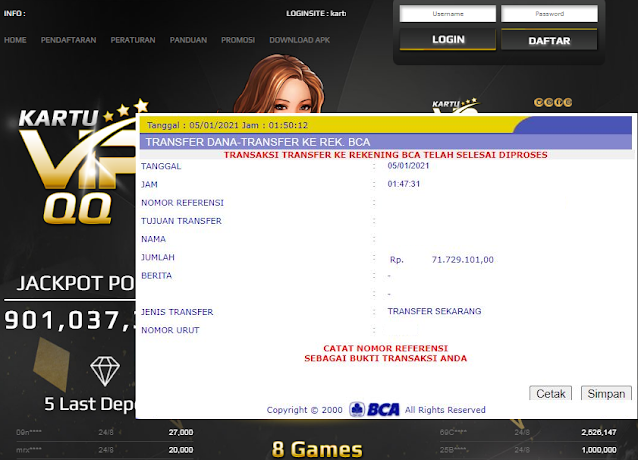Click the CATAT NOMOR REFERENSI notice
The height and width of the screenshot is (460, 638).
point(385,353)
